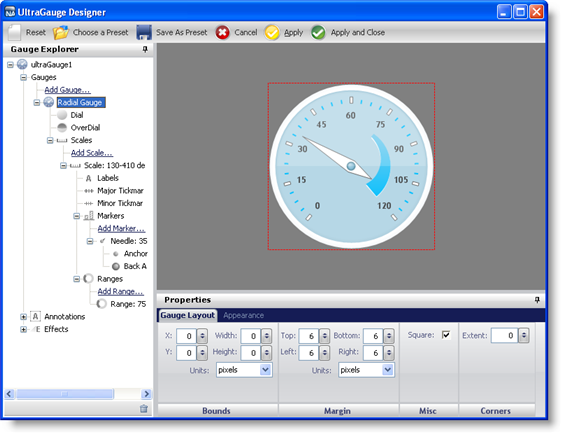Image resolution: width=562 pixels, height=434 pixels.
Task: Click the Range: 75 arc icon
Action: click(x=101, y=304)
